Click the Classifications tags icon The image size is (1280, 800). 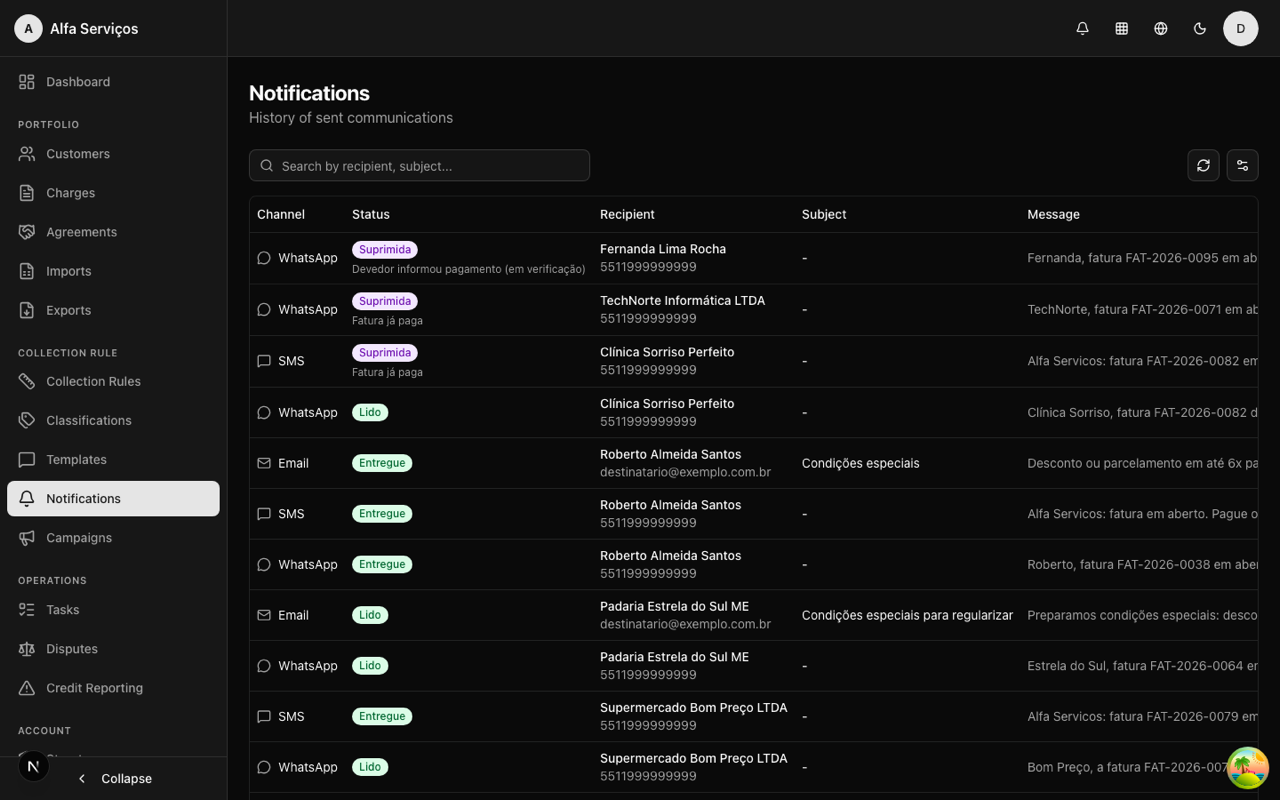point(27,420)
